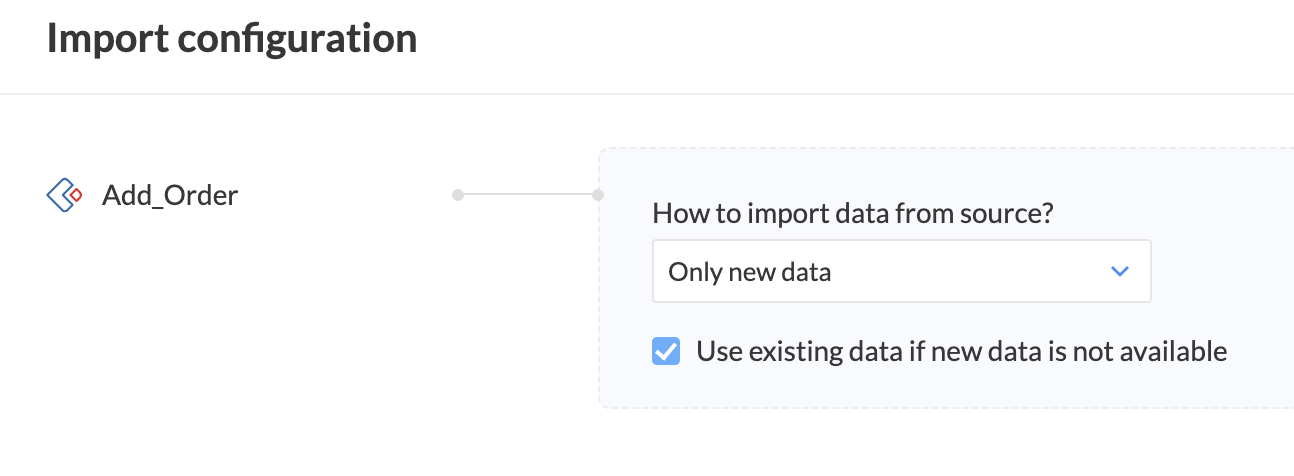Select the Add_Order data source label
The image size is (1294, 476).
[170, 195]
